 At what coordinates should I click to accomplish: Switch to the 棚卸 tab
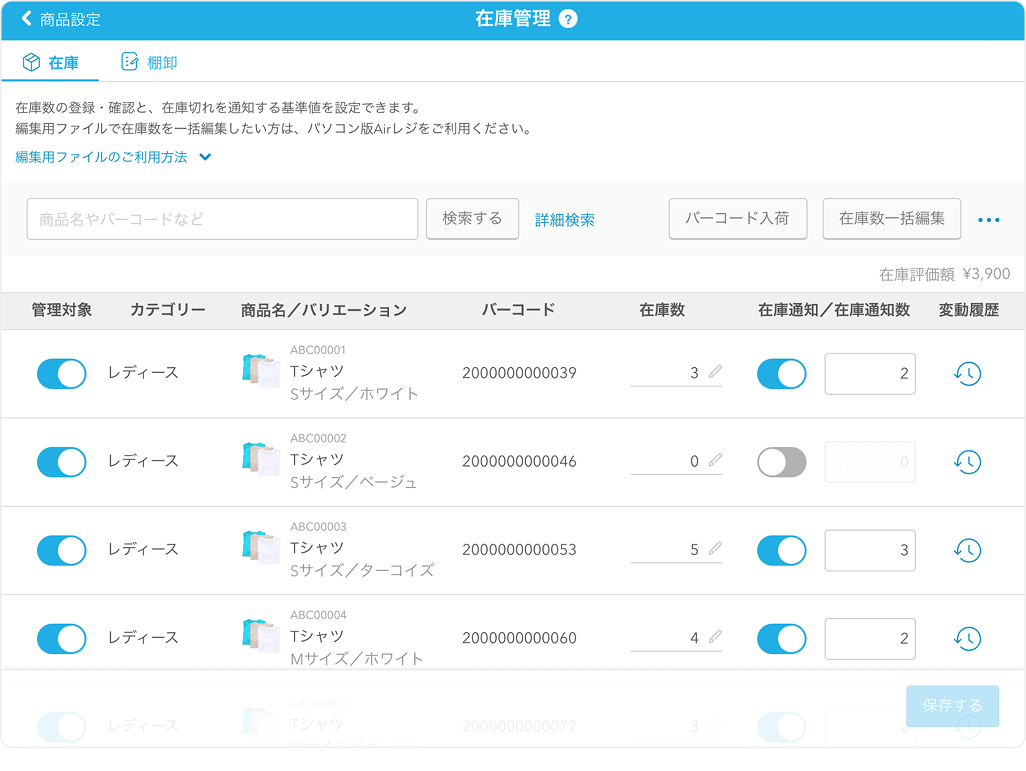[x=149, y=63]
